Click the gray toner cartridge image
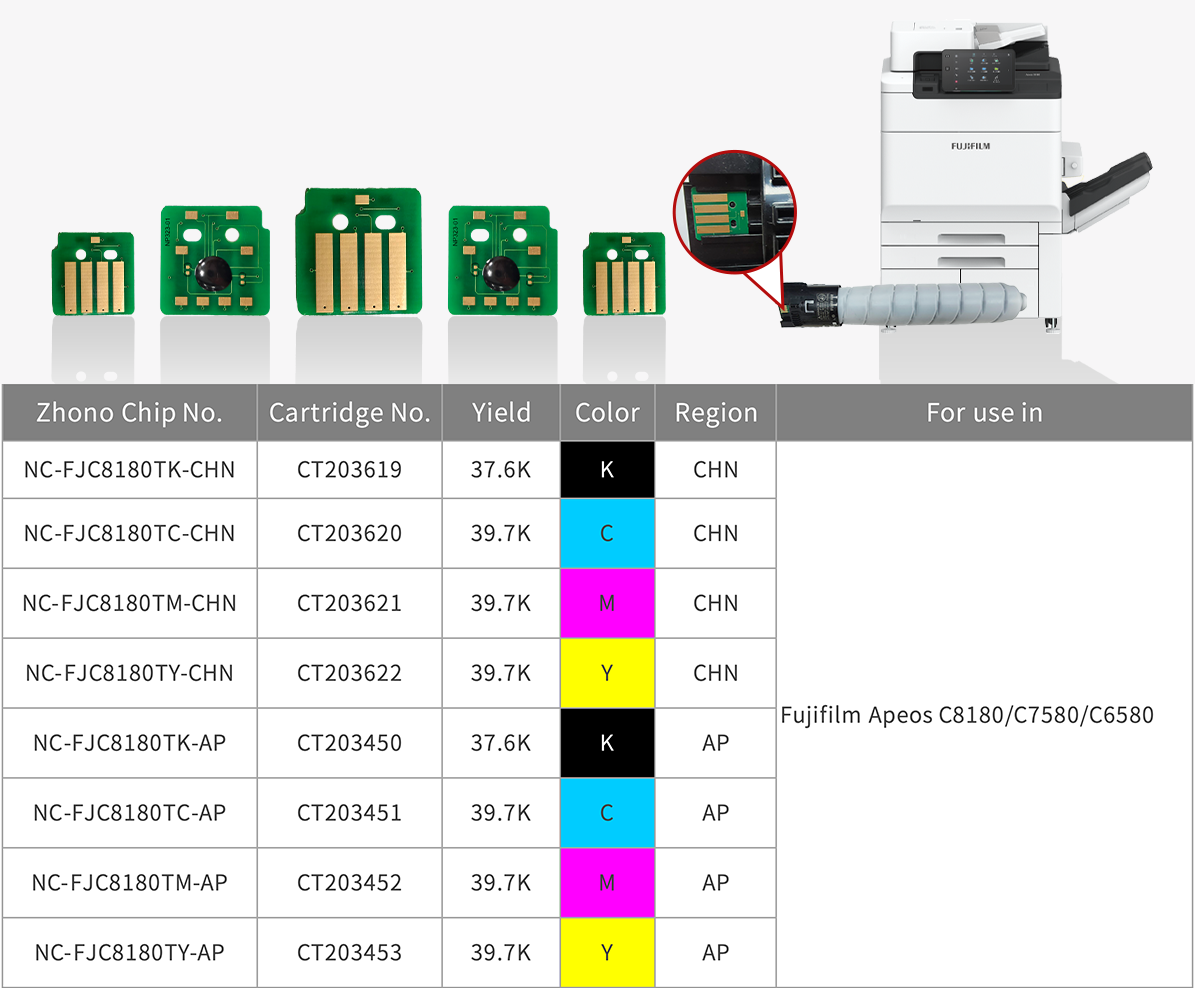 point(904,304)
